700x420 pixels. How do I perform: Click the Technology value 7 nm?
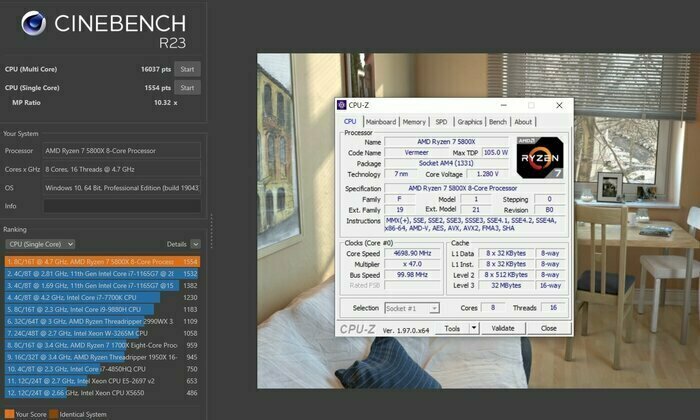[401, 174]
